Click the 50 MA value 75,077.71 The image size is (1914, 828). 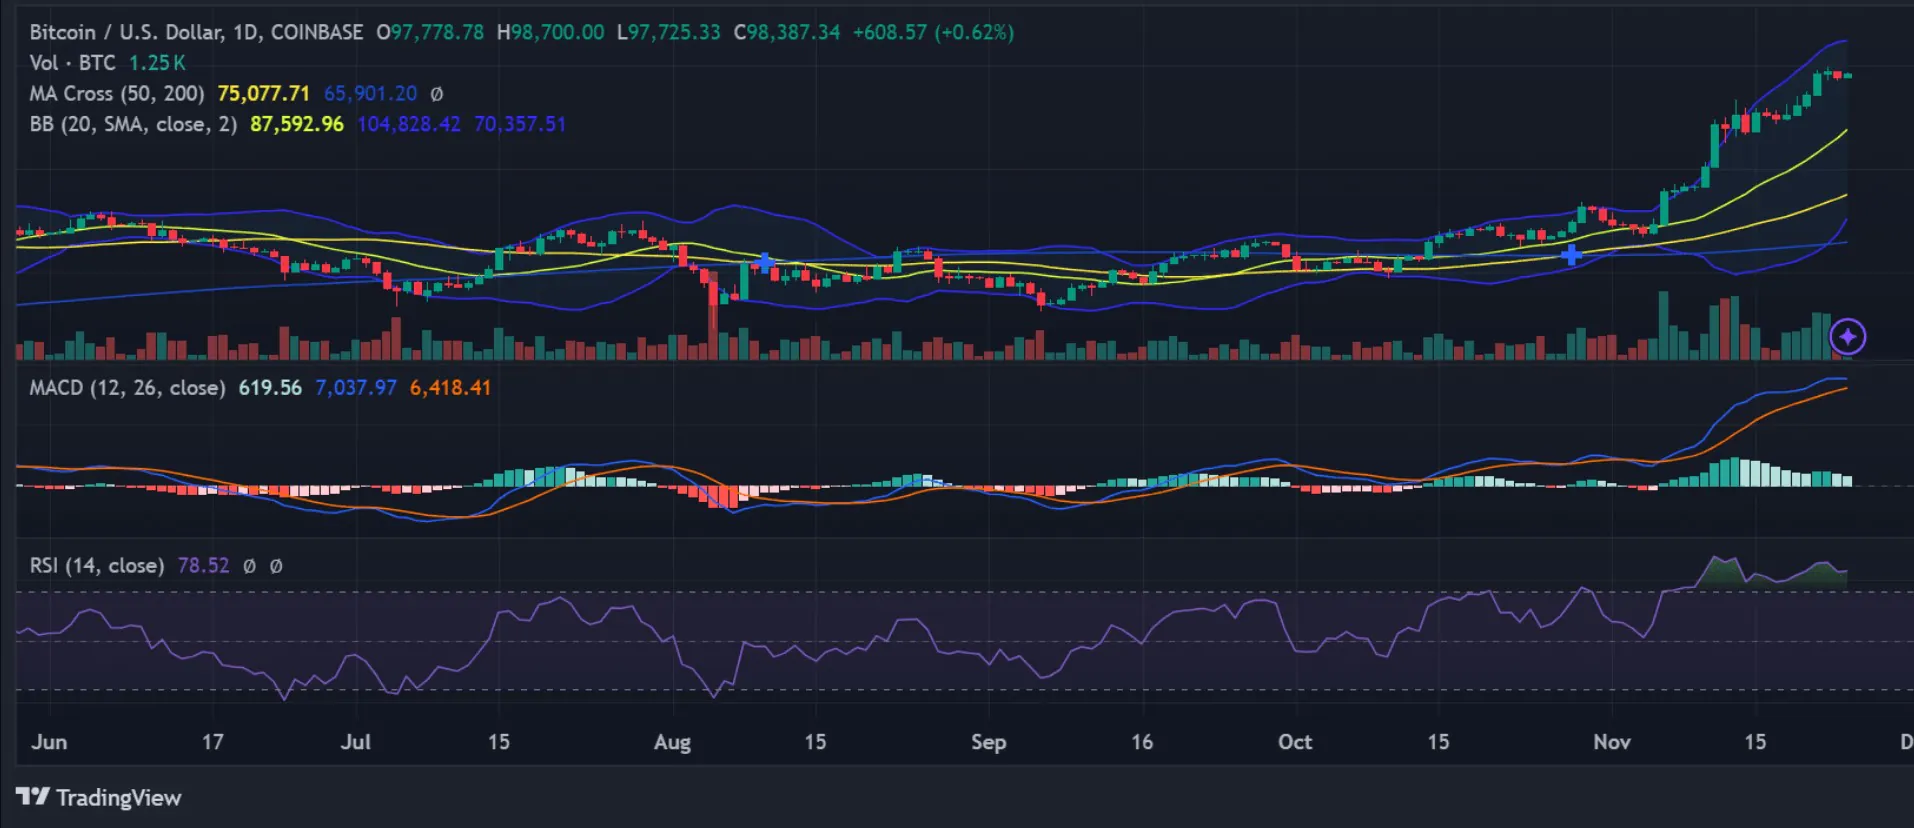264,94
